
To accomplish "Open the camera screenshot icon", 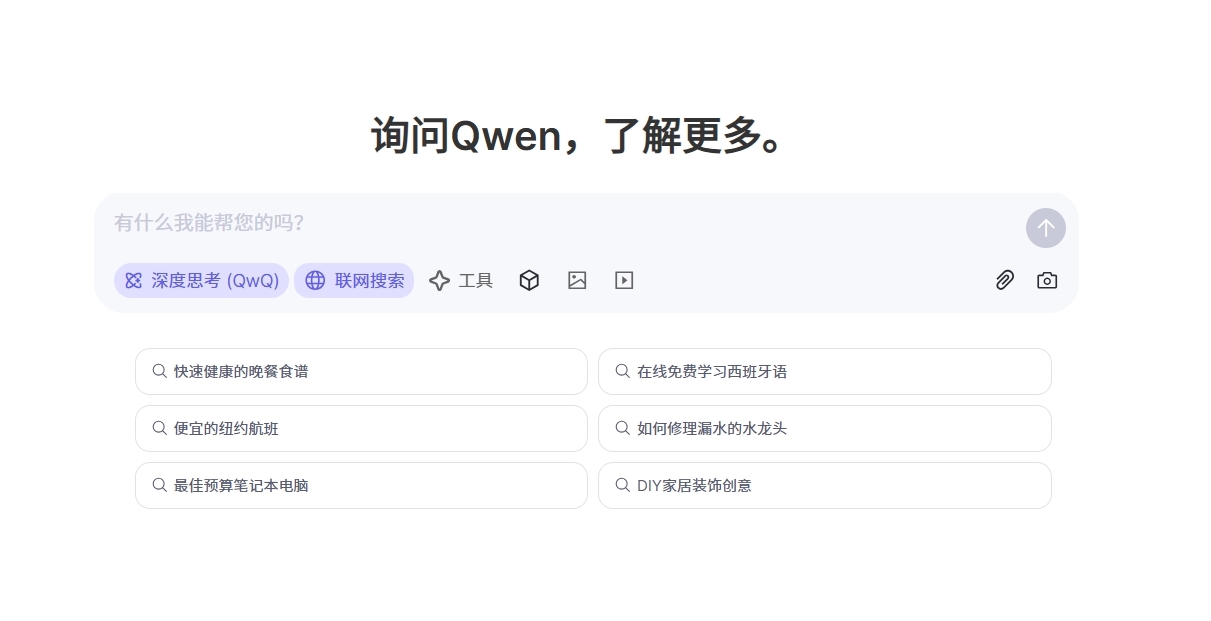I will tap(1047, 281).
